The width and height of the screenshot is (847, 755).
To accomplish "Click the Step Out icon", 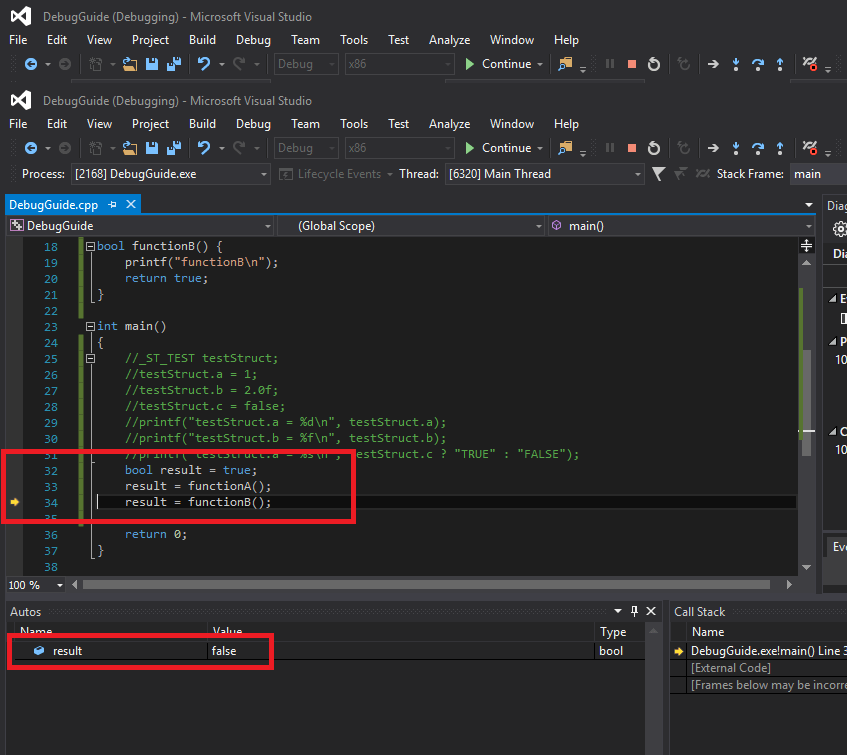I will tap(780, 147).
